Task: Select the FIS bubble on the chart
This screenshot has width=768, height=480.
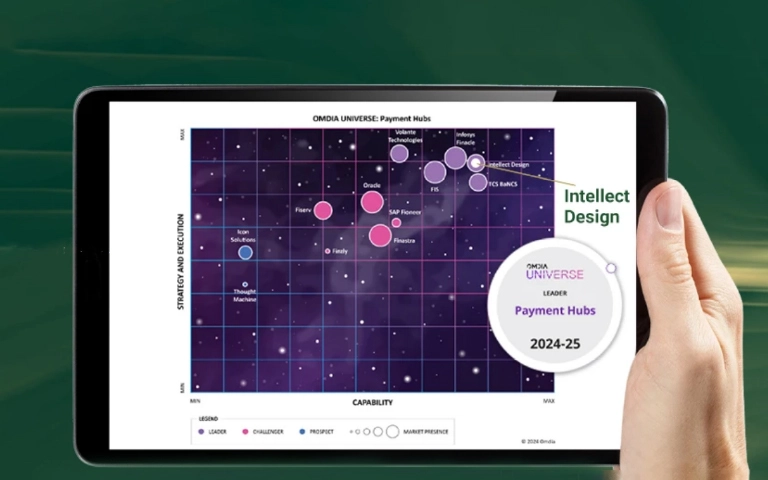Action: click(434, 172)
